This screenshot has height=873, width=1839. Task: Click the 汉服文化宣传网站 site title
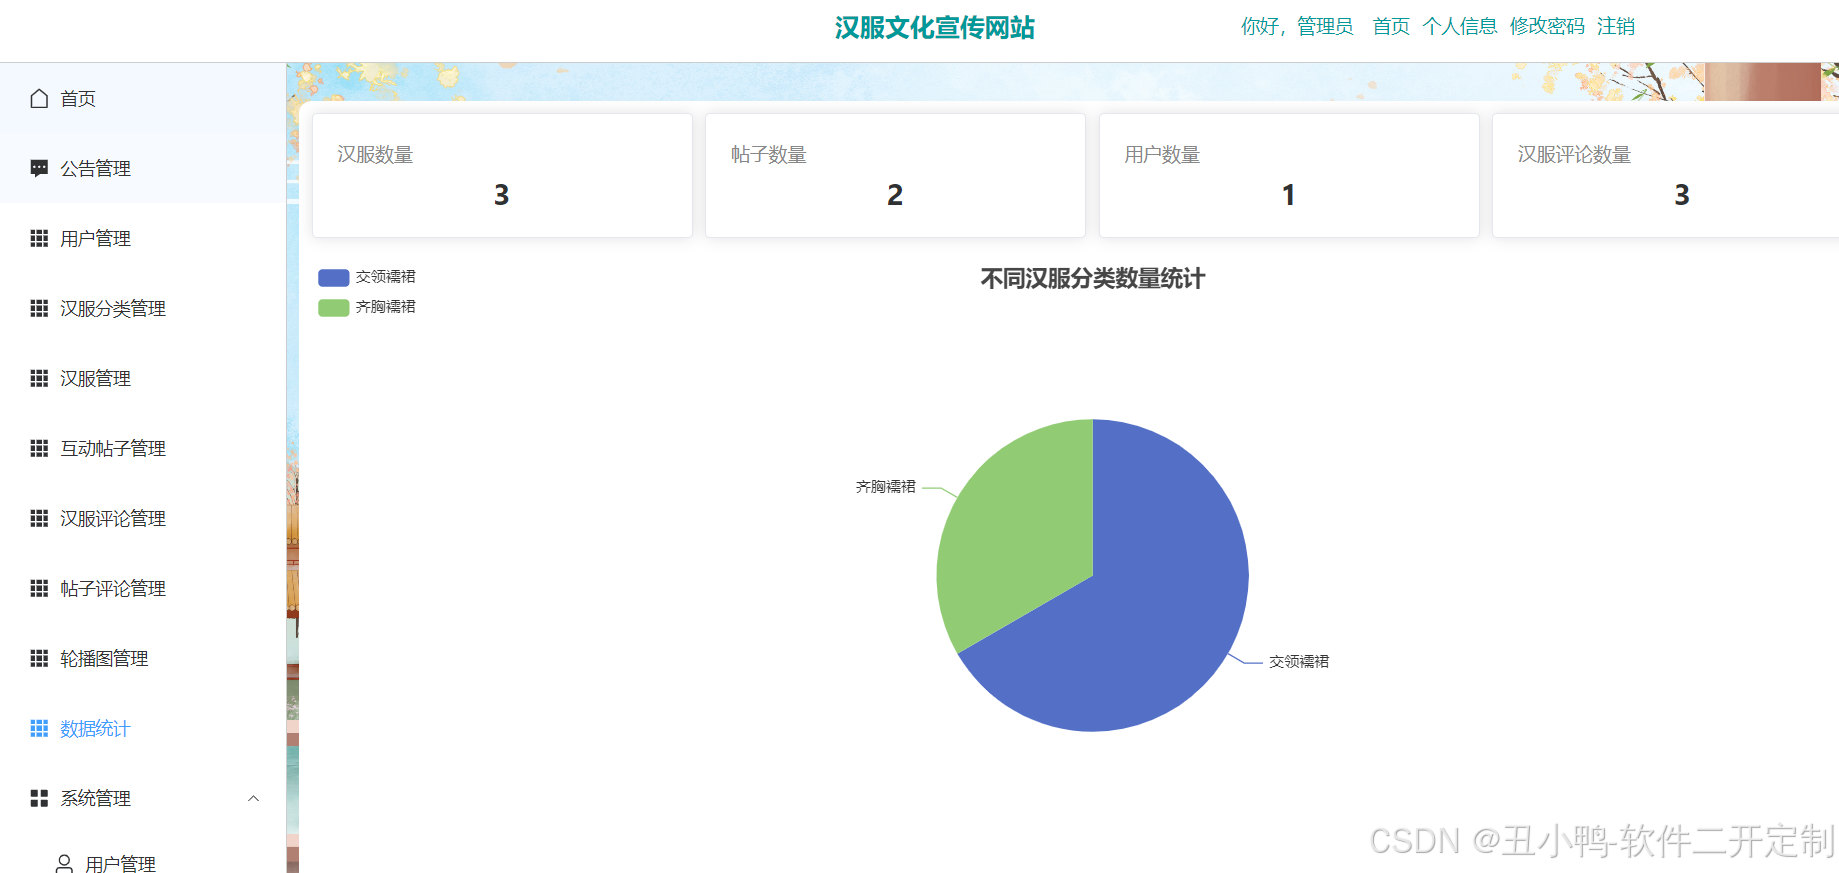pyautogui.click(x=935, y=28)
